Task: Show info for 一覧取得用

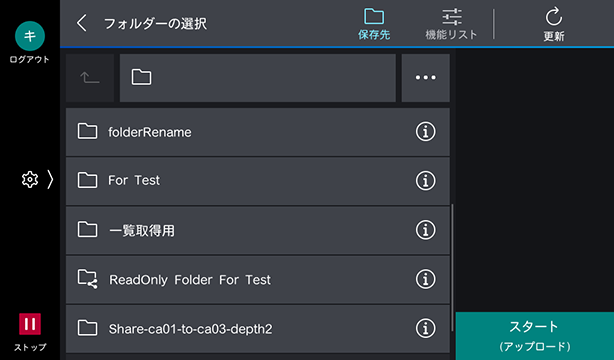Action: tap(425, 230)
